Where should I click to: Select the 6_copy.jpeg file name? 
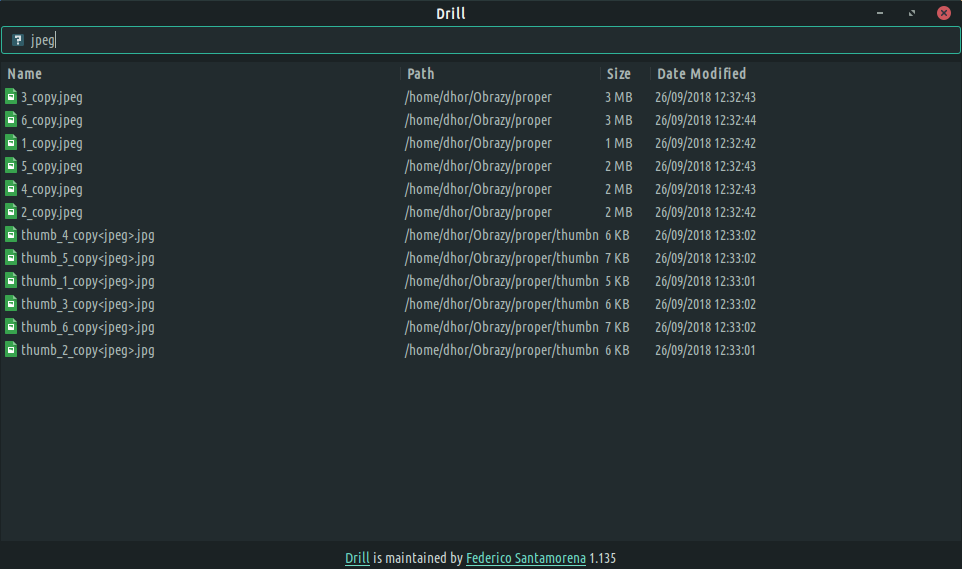point(52,120)
